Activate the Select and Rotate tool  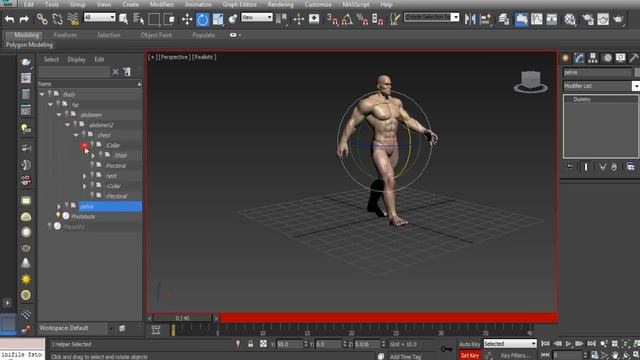(202, 19)
